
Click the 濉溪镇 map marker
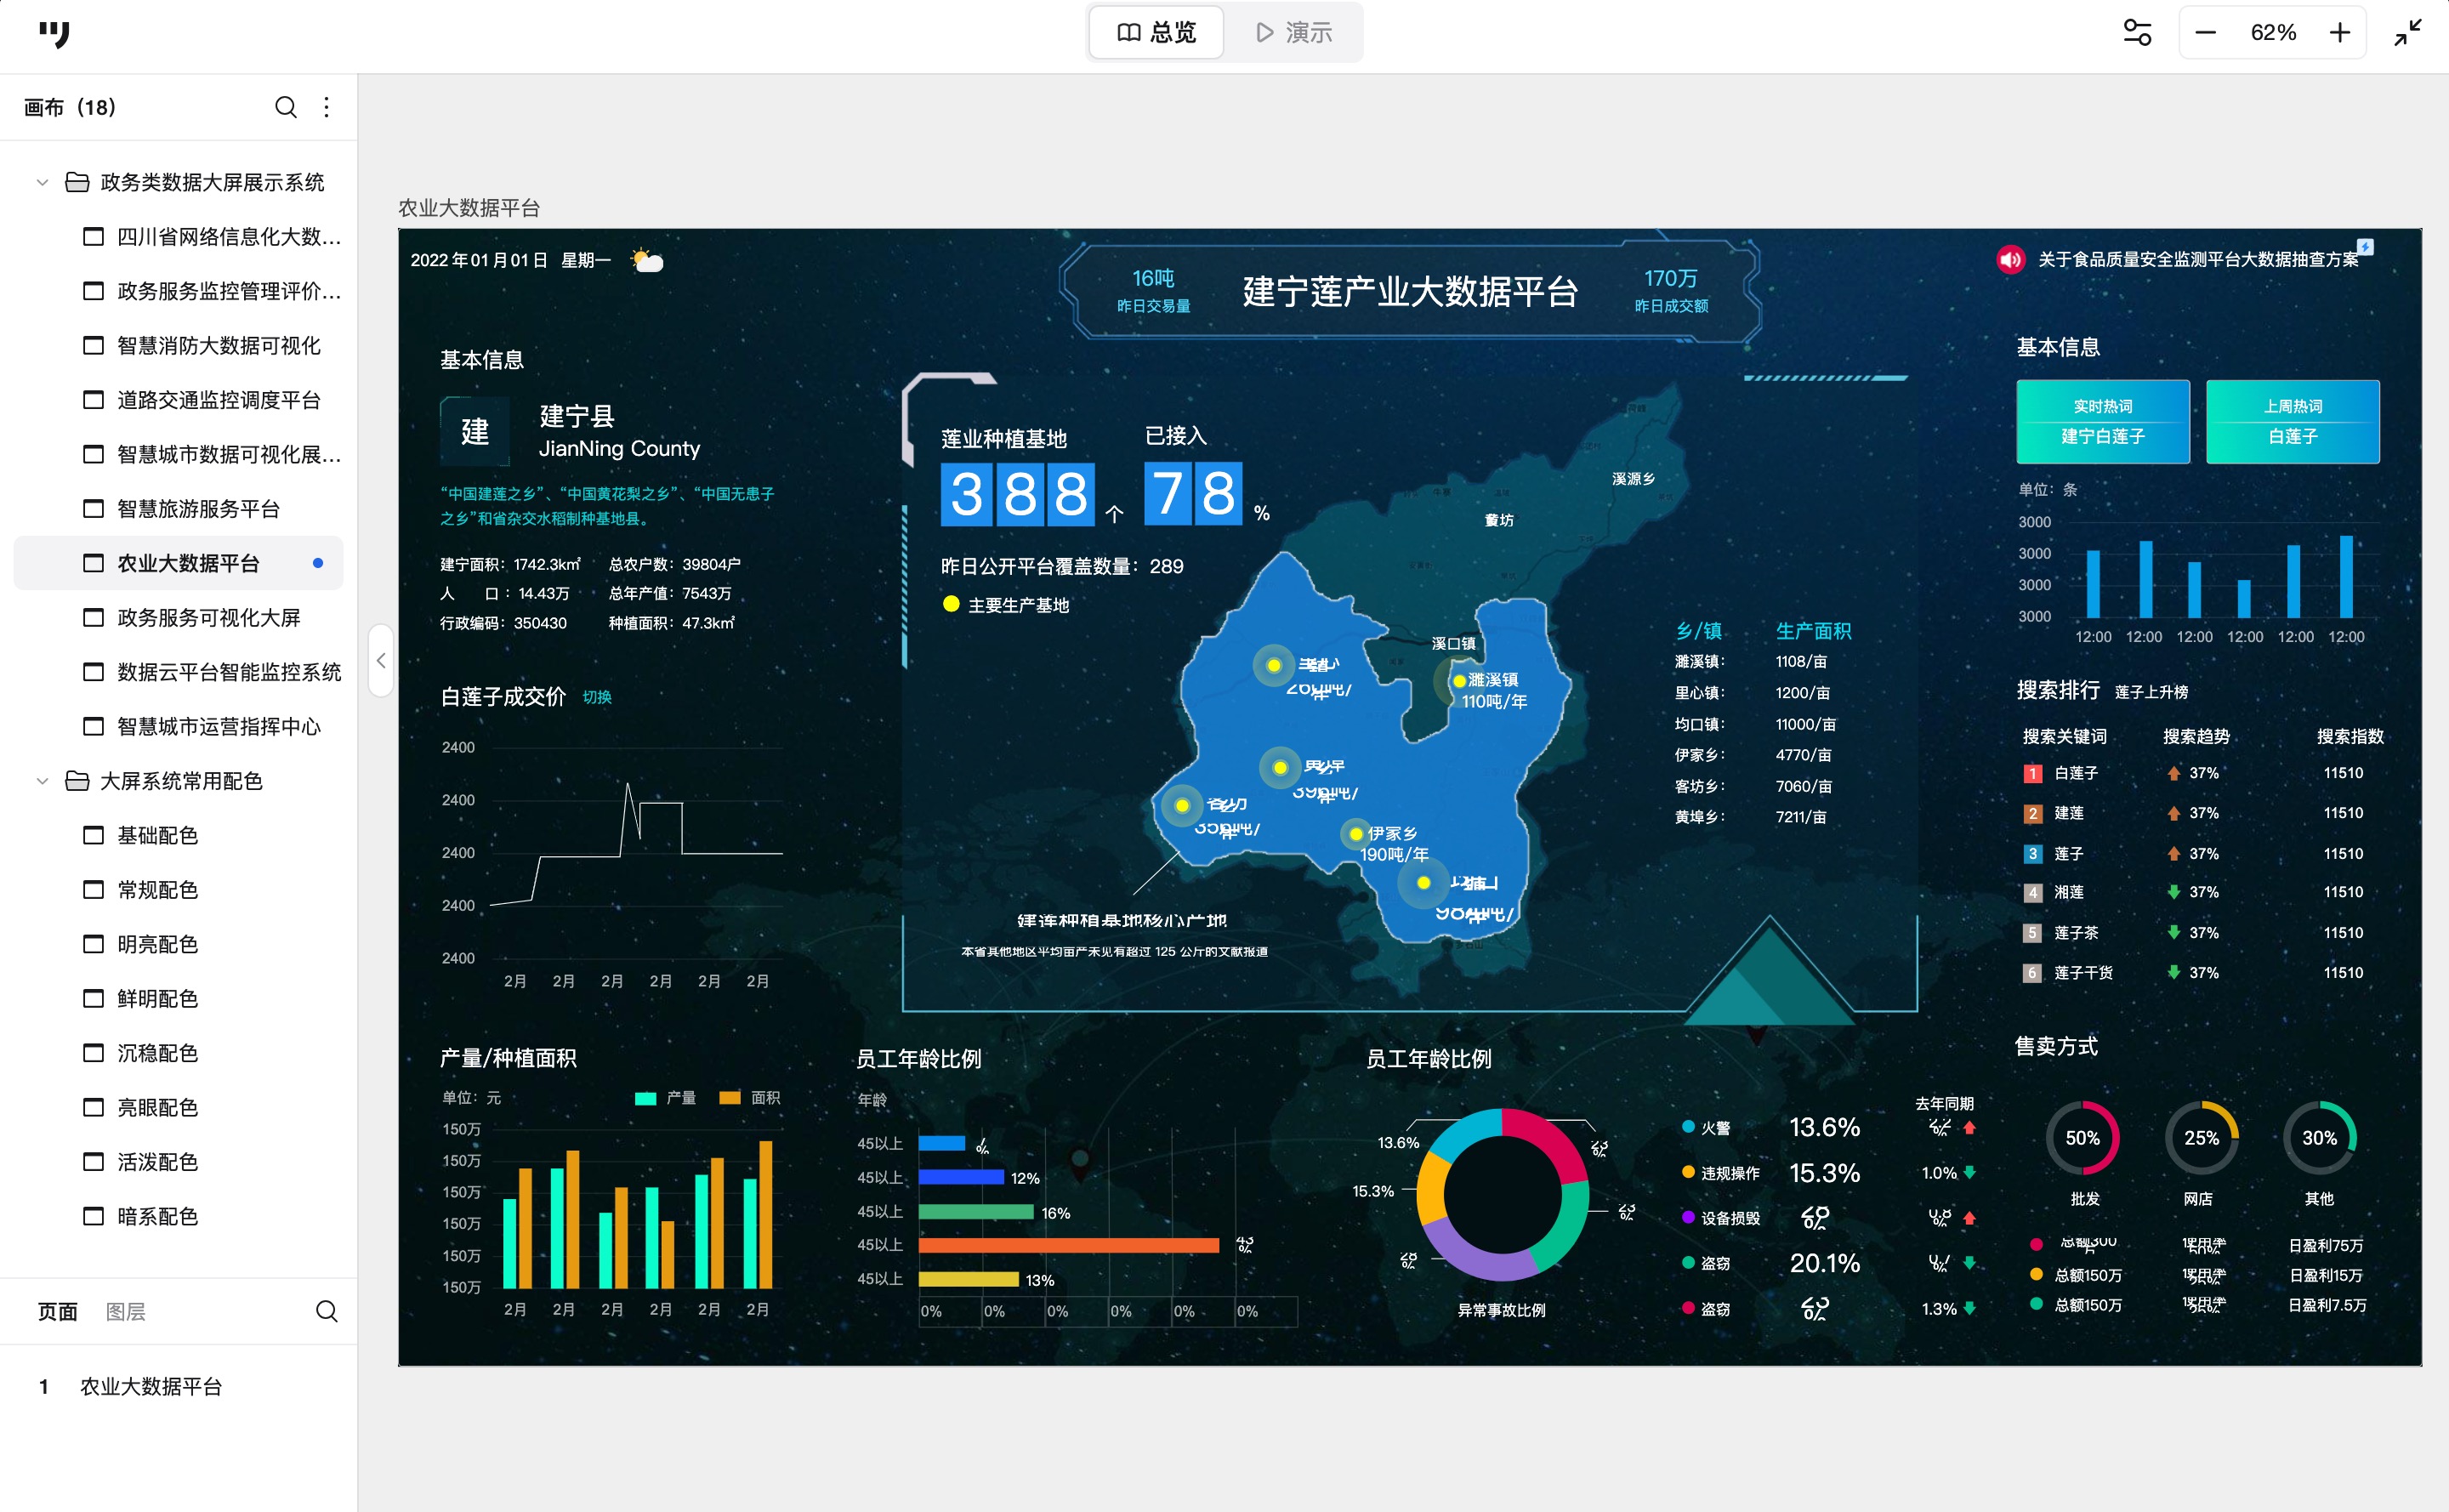pos(1459,681)
